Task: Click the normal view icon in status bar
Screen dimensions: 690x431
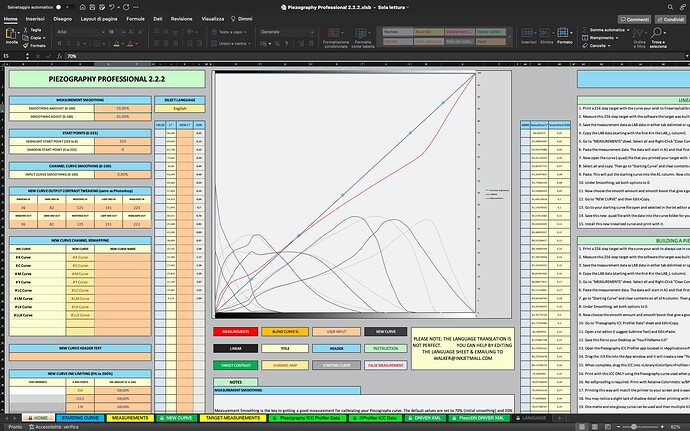Action: point(582,427)
